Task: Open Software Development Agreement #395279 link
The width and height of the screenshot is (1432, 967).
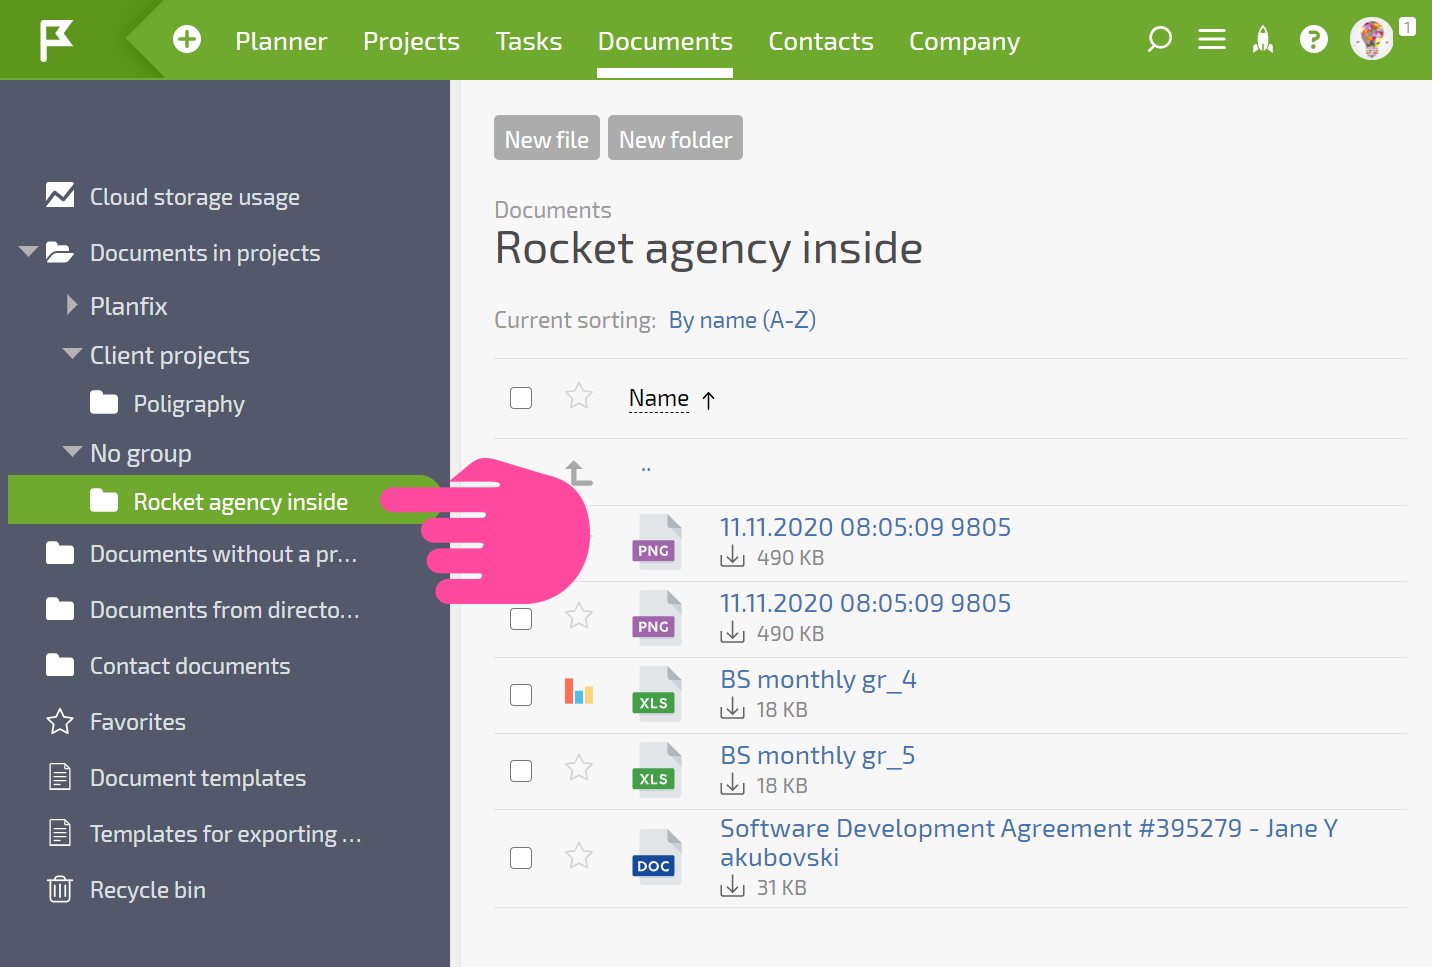Action: click(1029, 842)
